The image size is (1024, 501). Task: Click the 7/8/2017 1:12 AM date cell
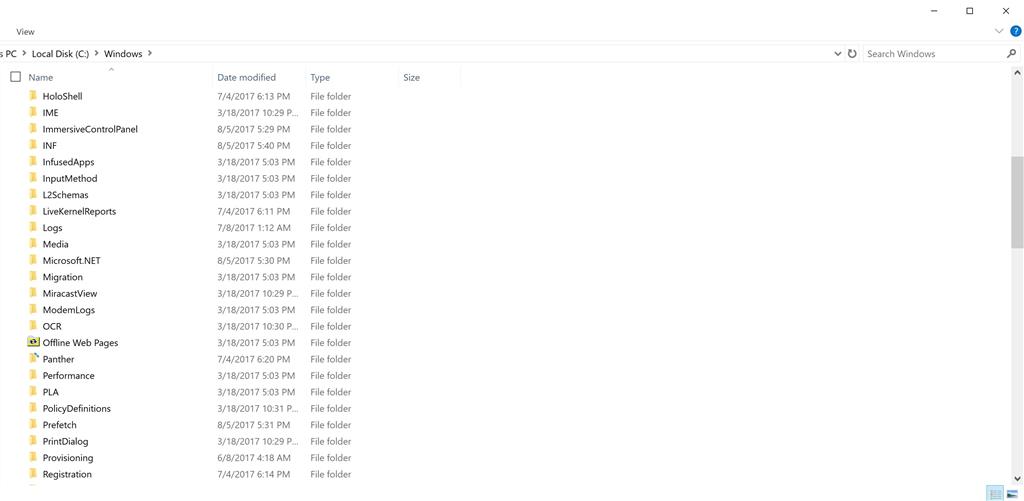[x=254, y=227]
